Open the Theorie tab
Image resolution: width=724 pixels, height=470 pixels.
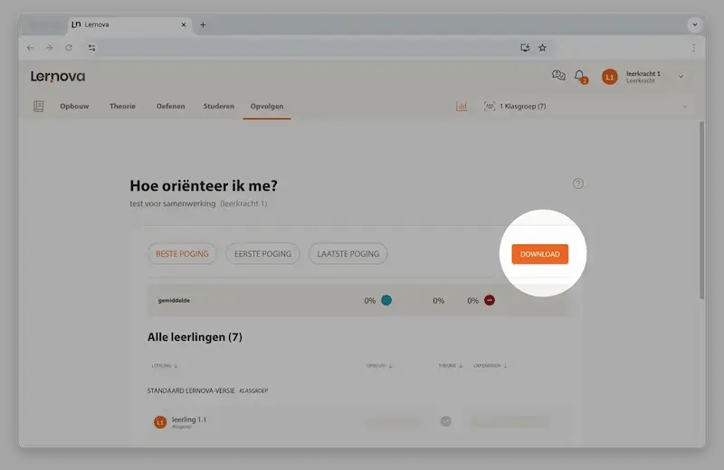[x=122, y=106]
